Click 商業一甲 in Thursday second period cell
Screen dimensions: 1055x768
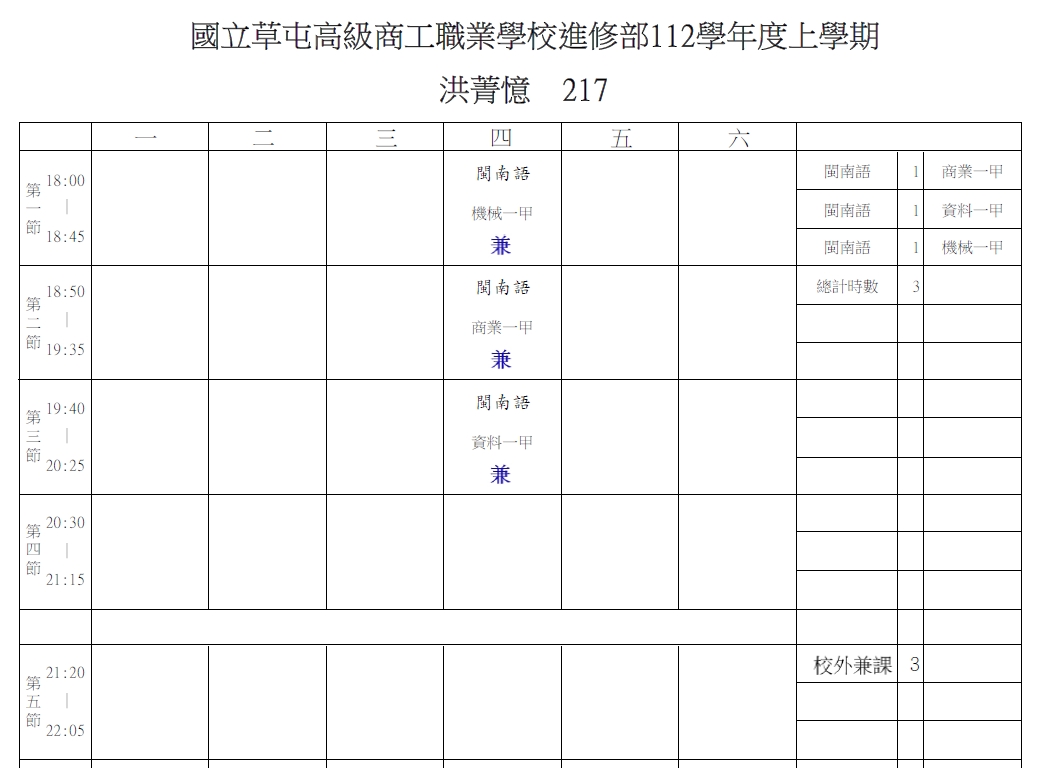[502, 327]
